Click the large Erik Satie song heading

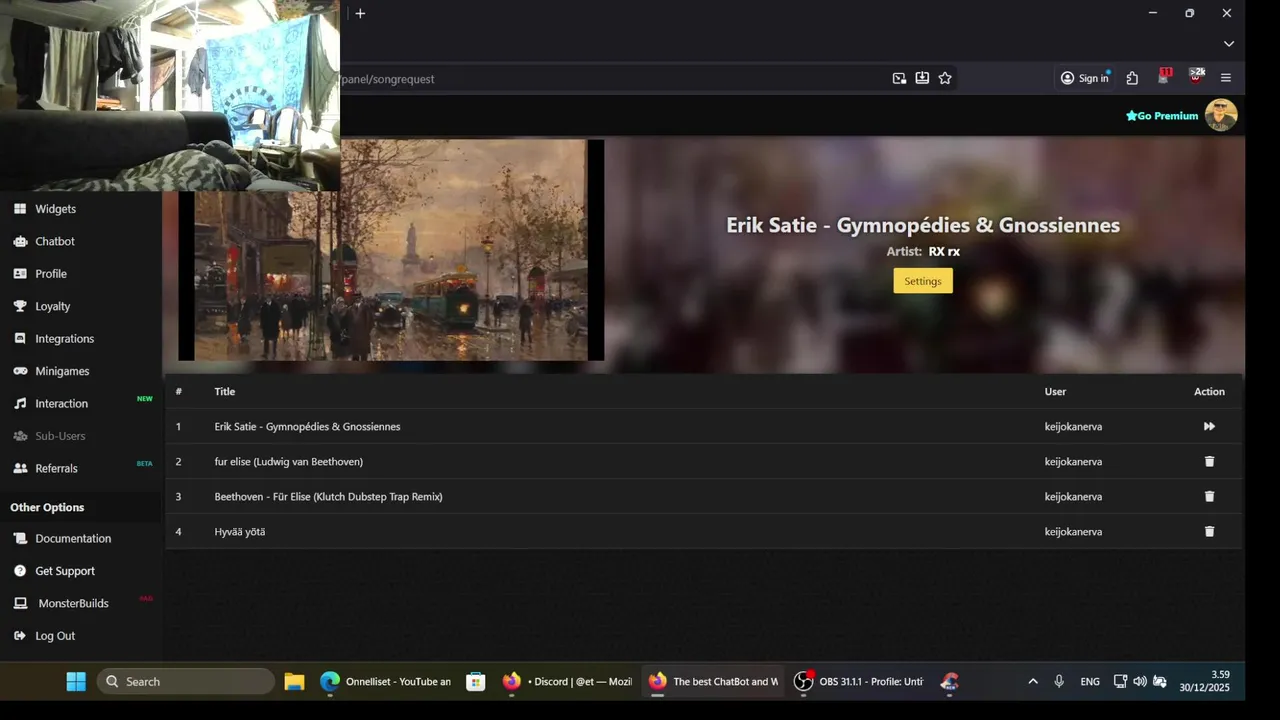click(923, 225)
